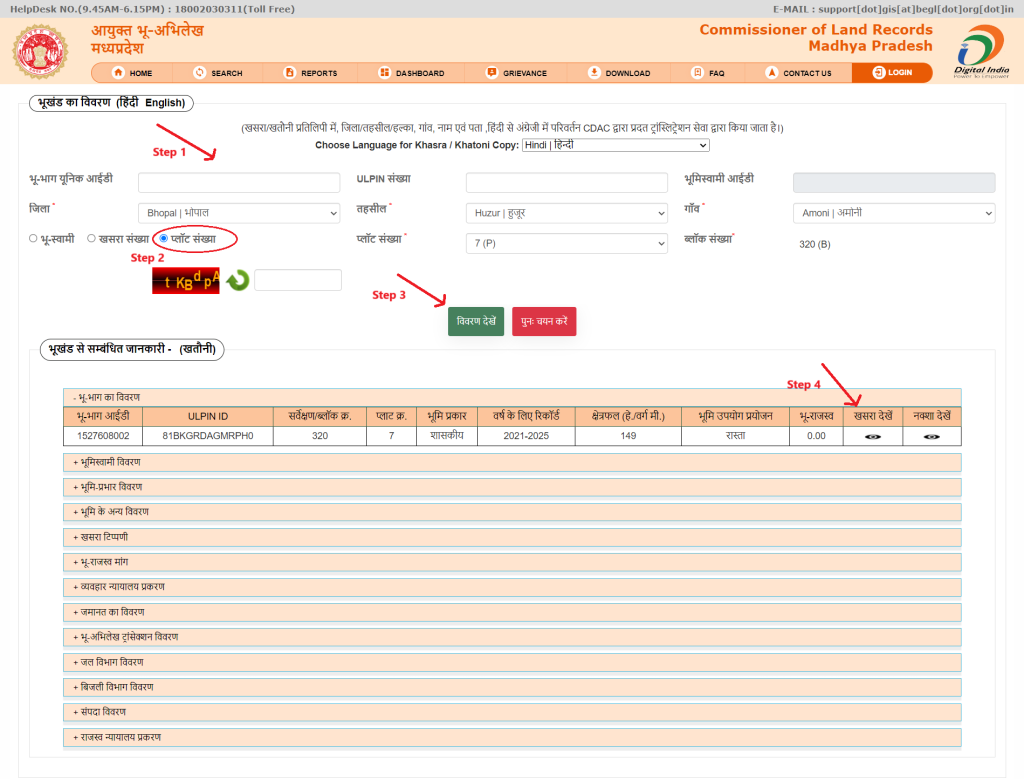The image size is (1024, 779).
Task: Click the eye icon under नक्शा देखें
Action: (931, 437)
